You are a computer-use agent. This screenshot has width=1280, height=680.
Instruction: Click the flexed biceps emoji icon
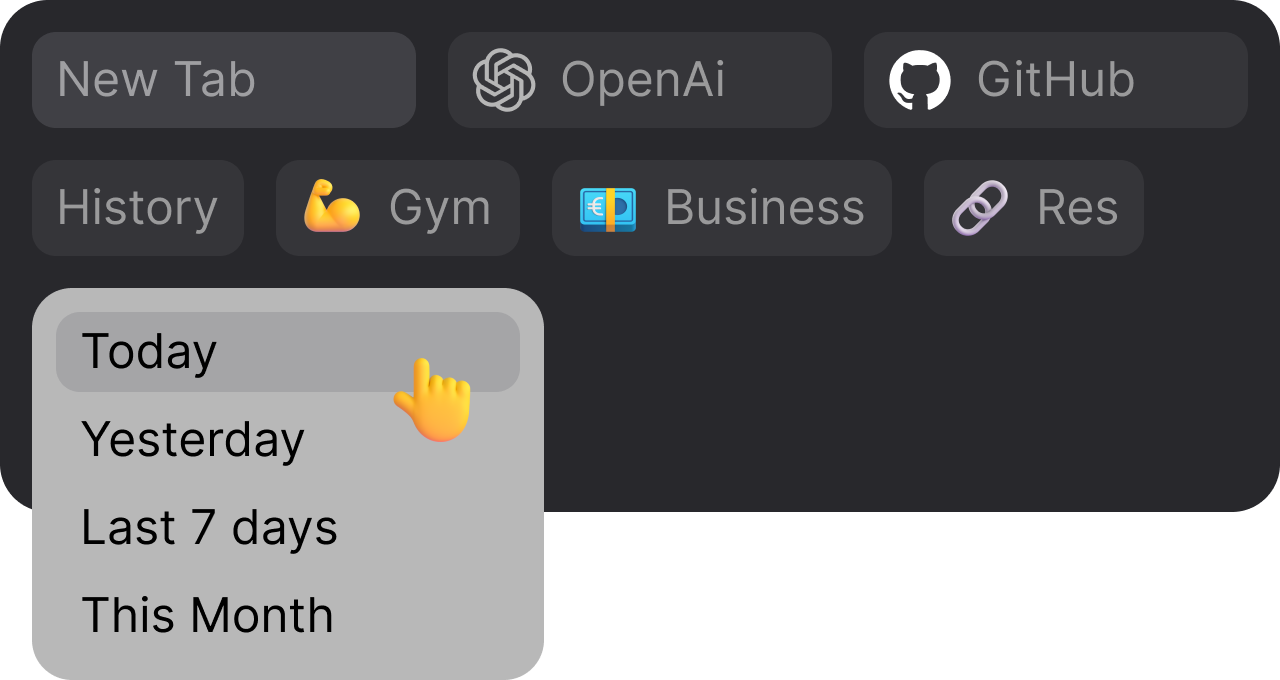click(x=332, y=207)
